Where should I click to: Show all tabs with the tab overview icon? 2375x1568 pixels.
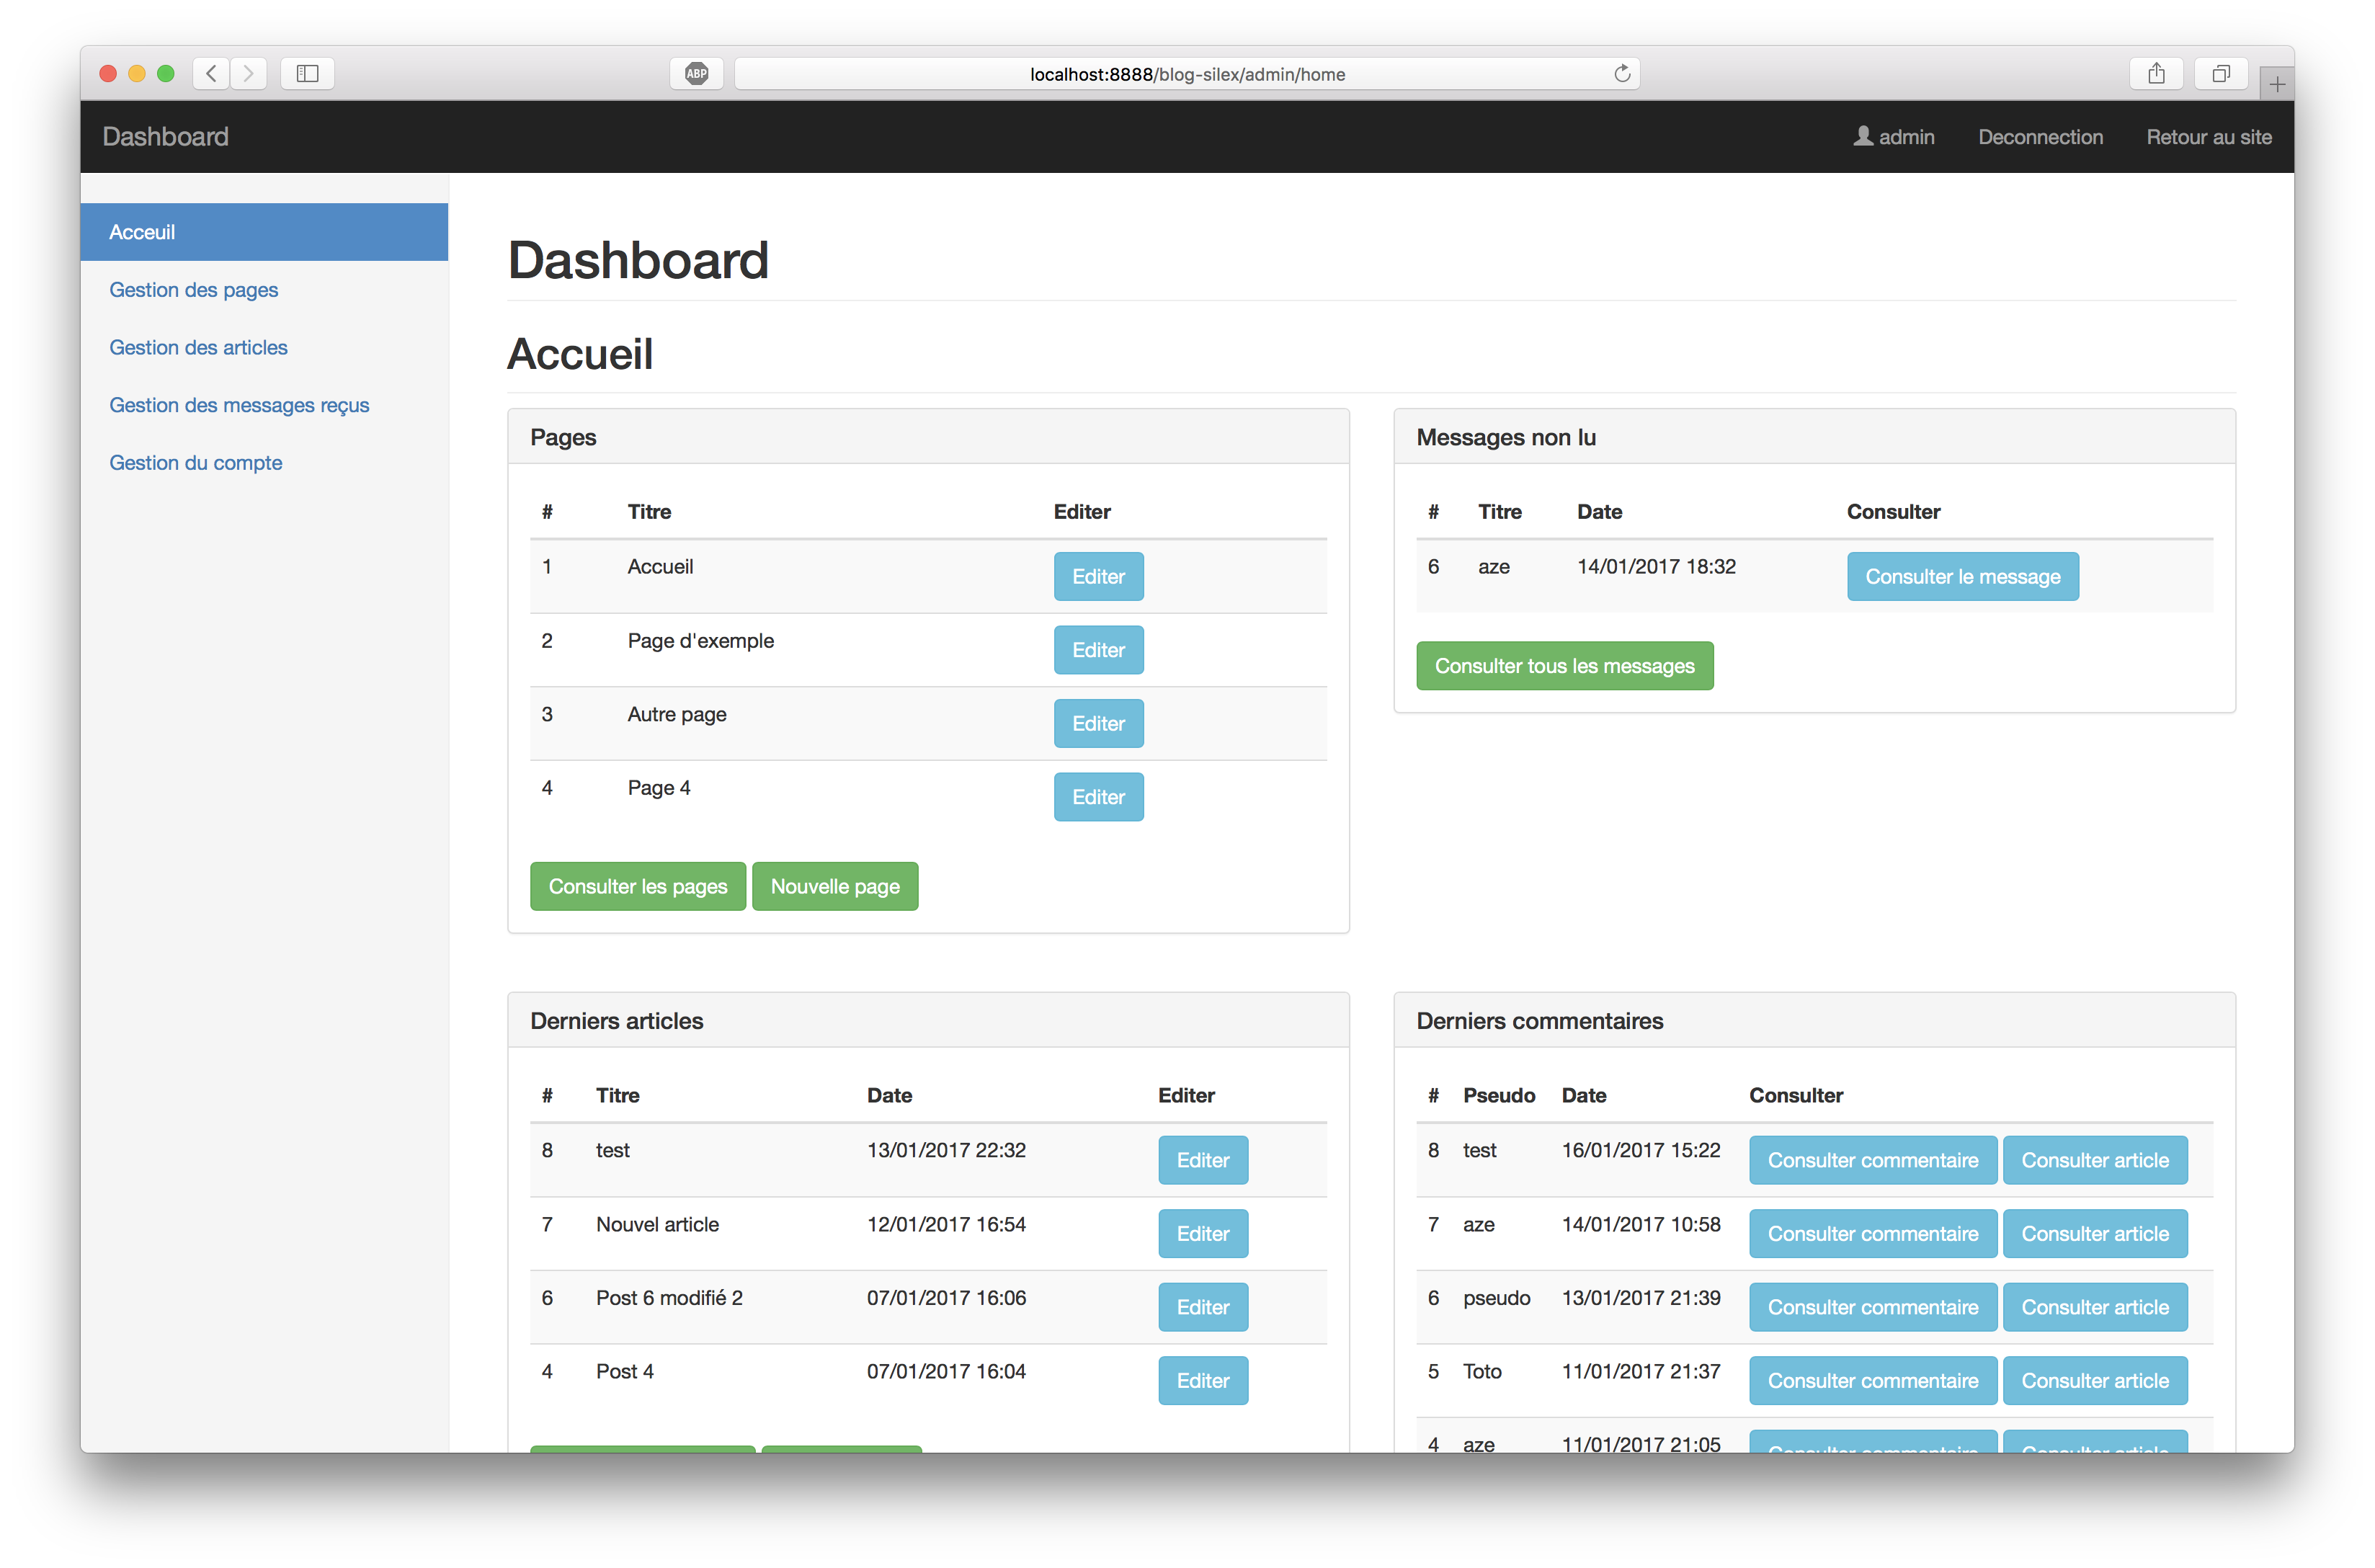[2220, 73]
